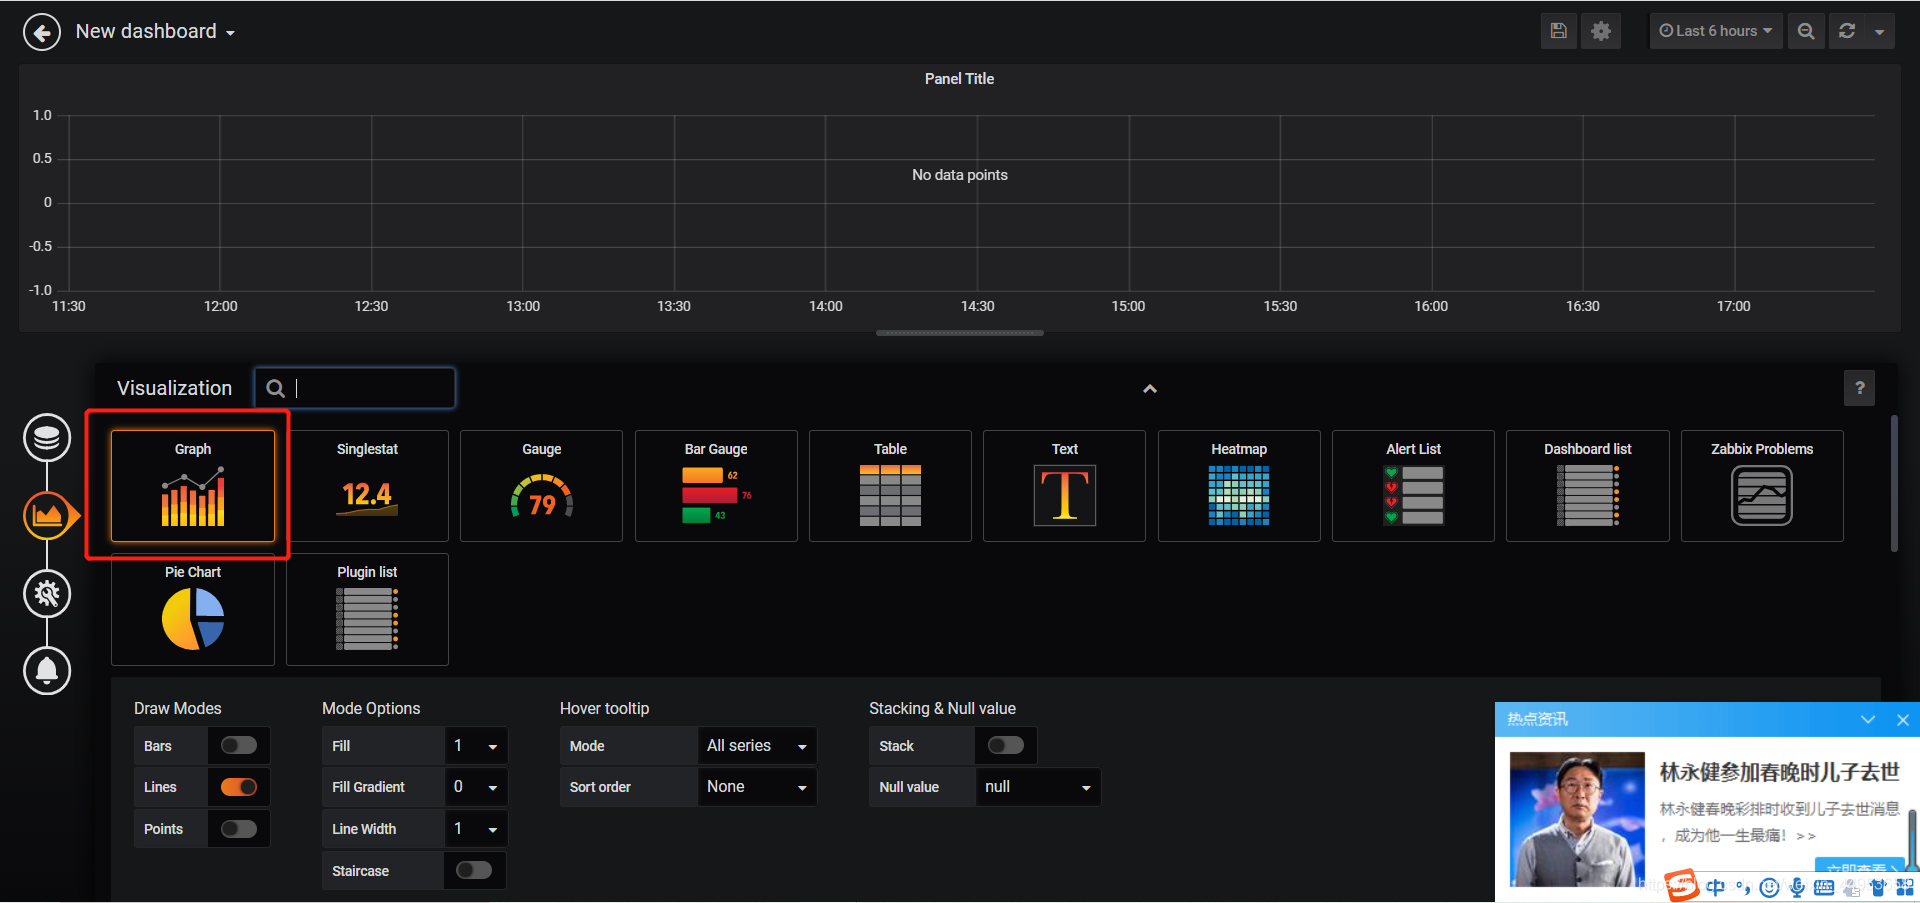Select the Heatmap visualization

pos(1239,486)
